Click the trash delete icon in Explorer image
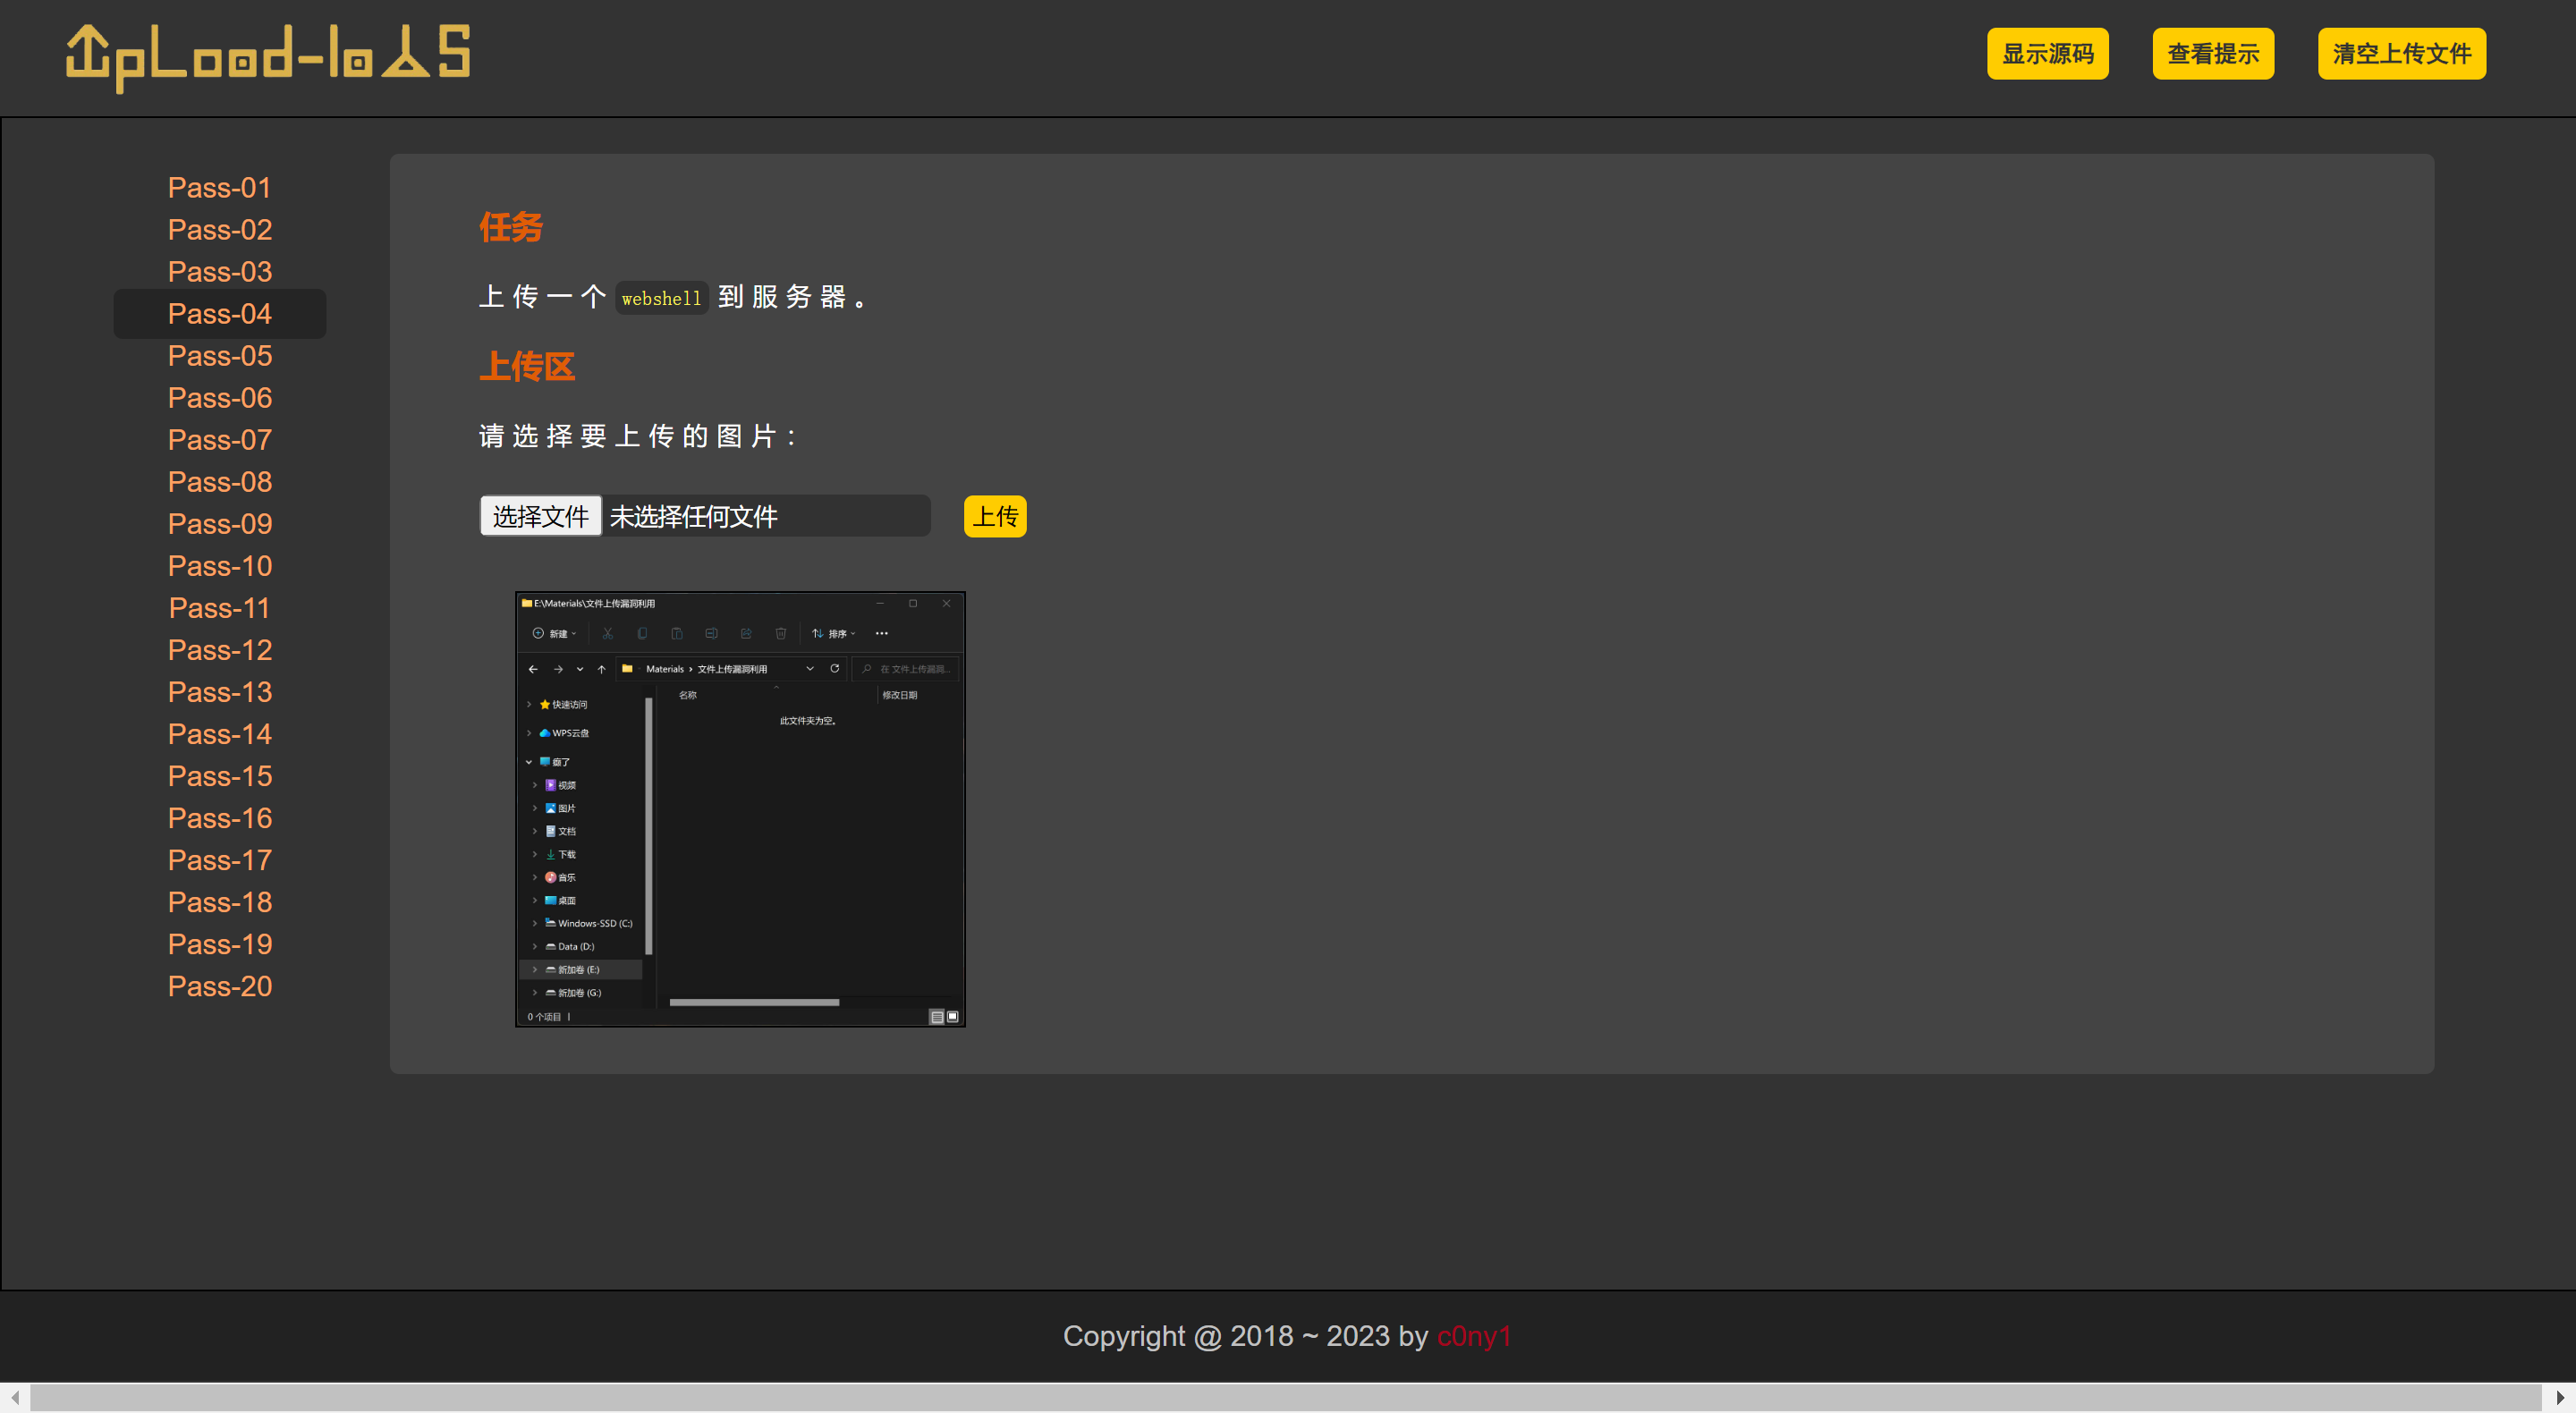The height and width of the screenshot is (1413, 2576). (781, 633)
